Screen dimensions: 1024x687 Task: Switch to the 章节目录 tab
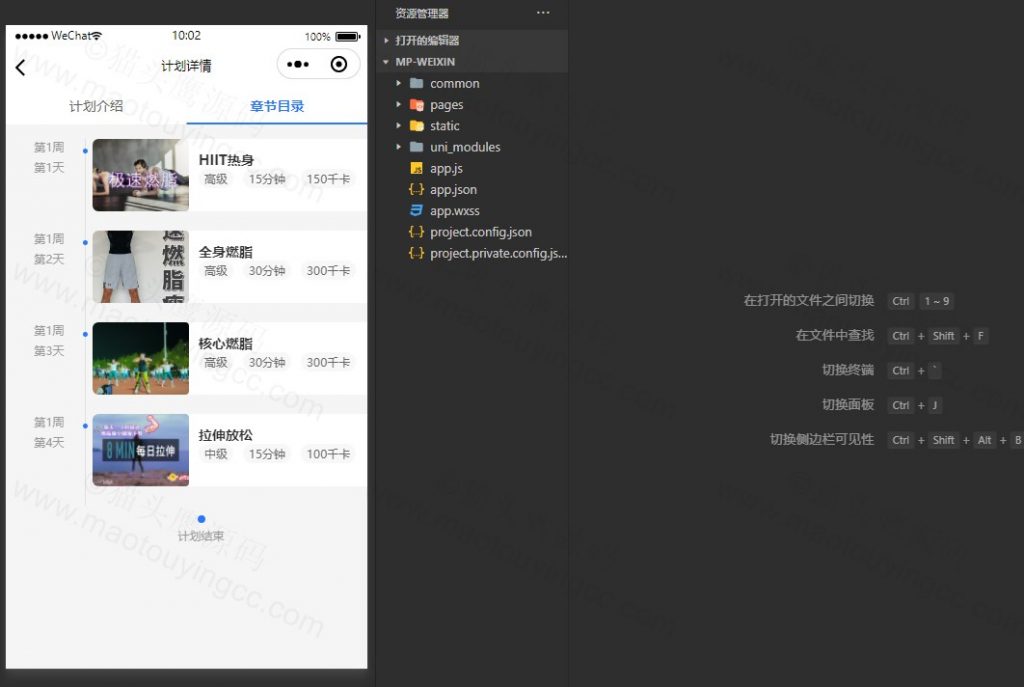tap(277, 106)
